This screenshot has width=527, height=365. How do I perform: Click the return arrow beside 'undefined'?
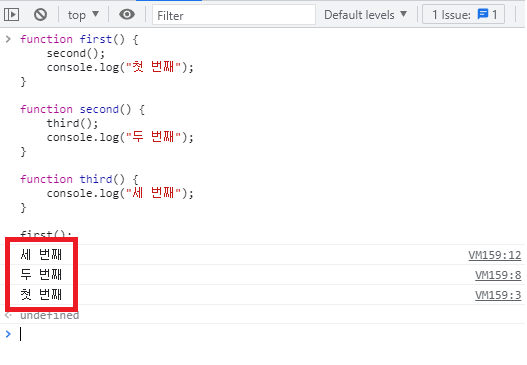pyautogui.click(x=8, y=315)
